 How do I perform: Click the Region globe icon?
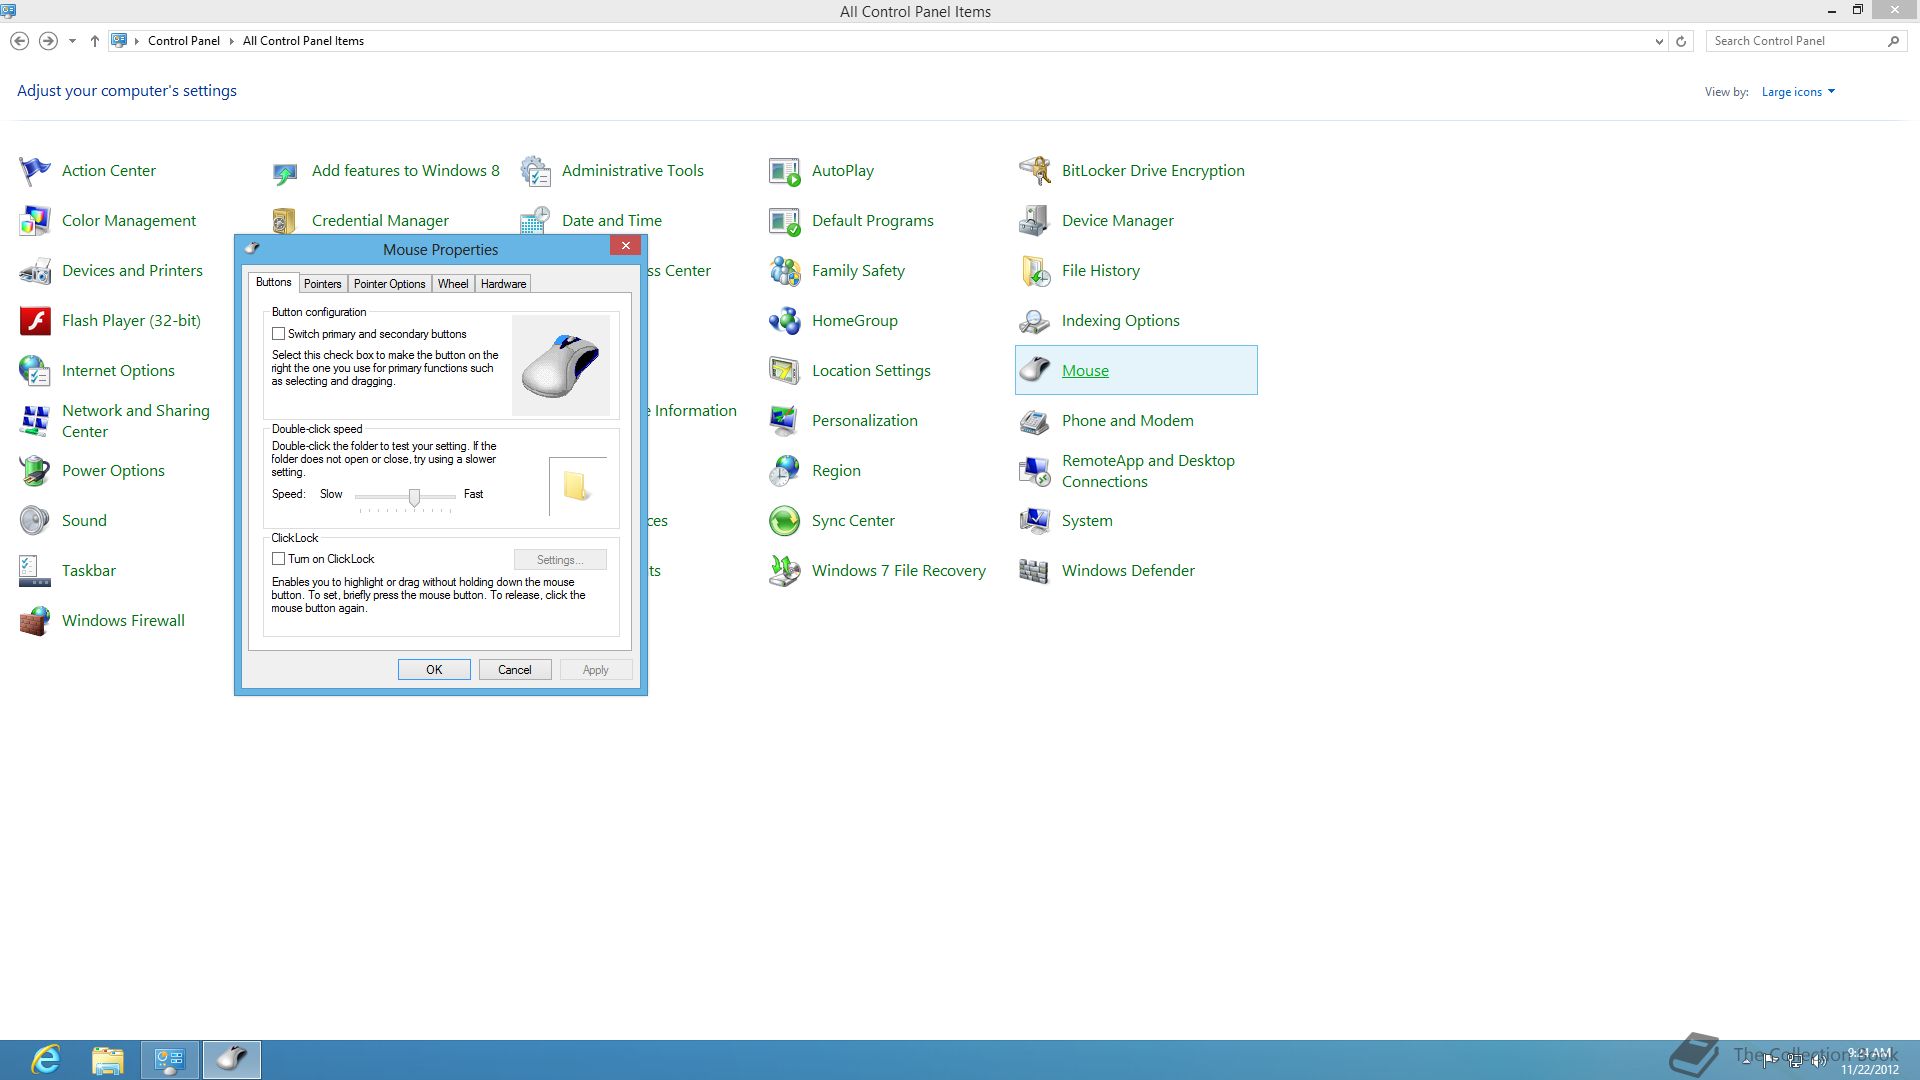[x=785, y=471]
